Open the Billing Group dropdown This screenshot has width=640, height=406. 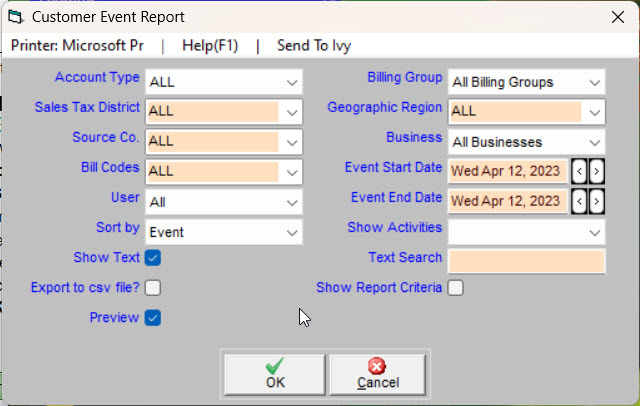[527, 82]
